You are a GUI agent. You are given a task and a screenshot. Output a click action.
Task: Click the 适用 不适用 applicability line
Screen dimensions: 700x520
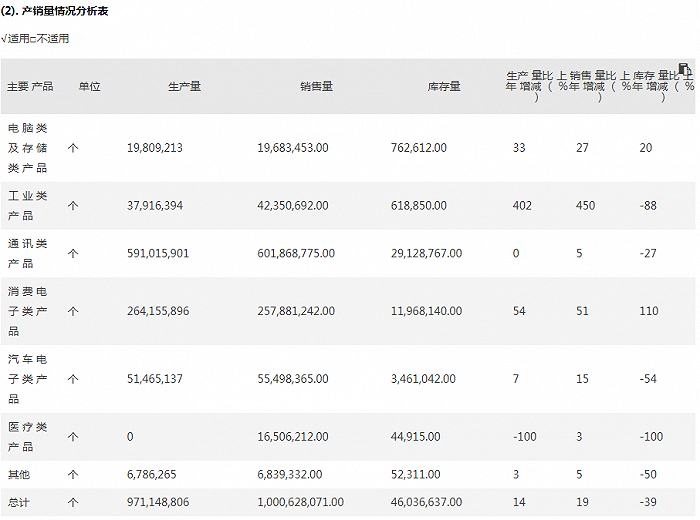pyautogui.click(x=36, y=38)
